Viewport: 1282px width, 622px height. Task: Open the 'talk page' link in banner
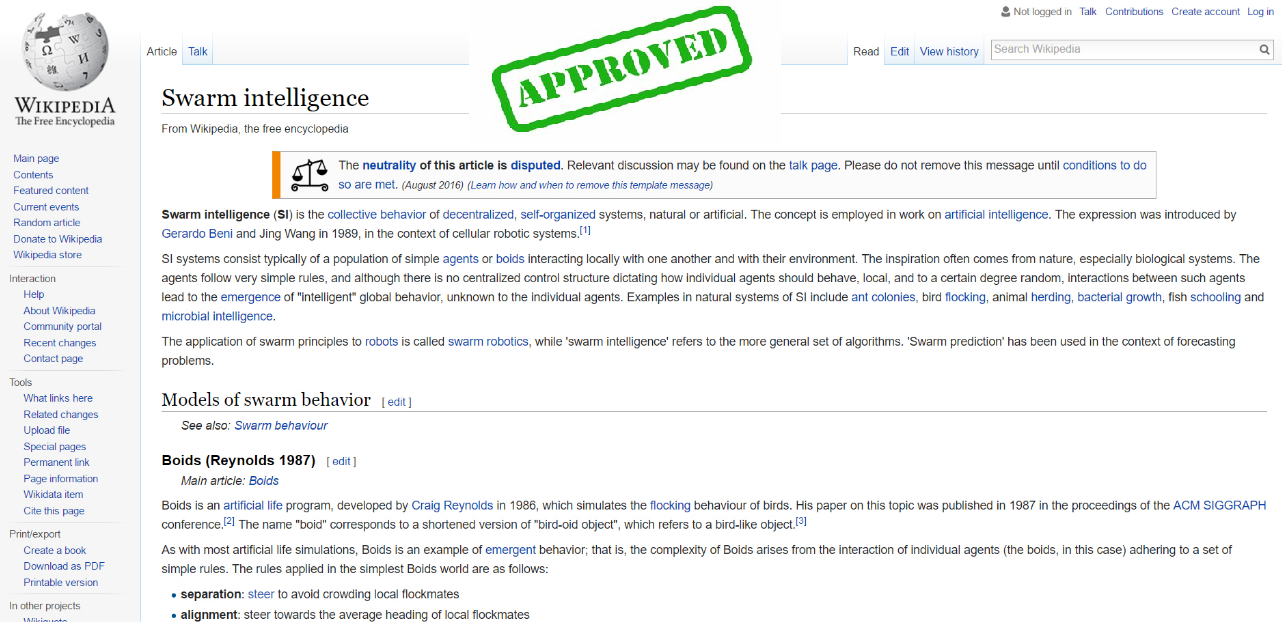[x=813, y=166]
